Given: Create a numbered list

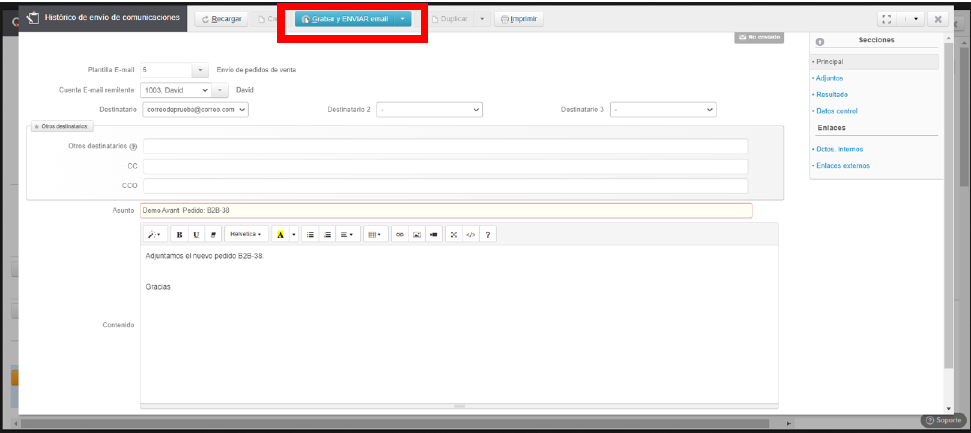Looking at the screenshot, I should 327,234.
